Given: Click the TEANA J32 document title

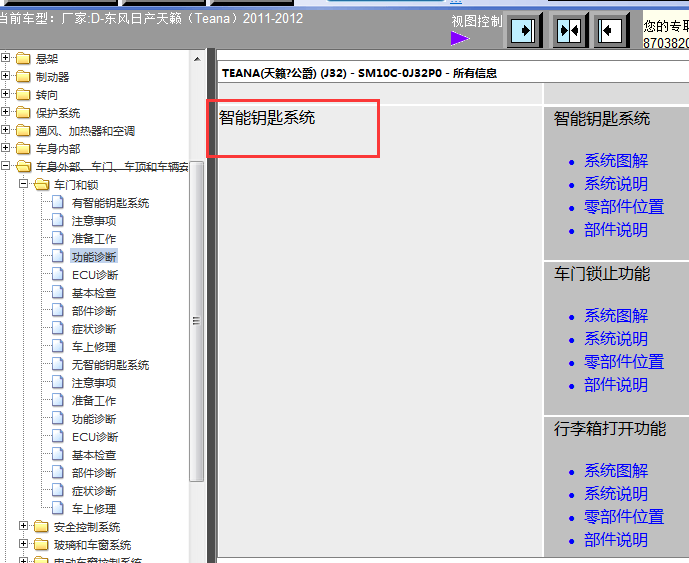Looking at the screenshot, I should (x=359, y=73).
